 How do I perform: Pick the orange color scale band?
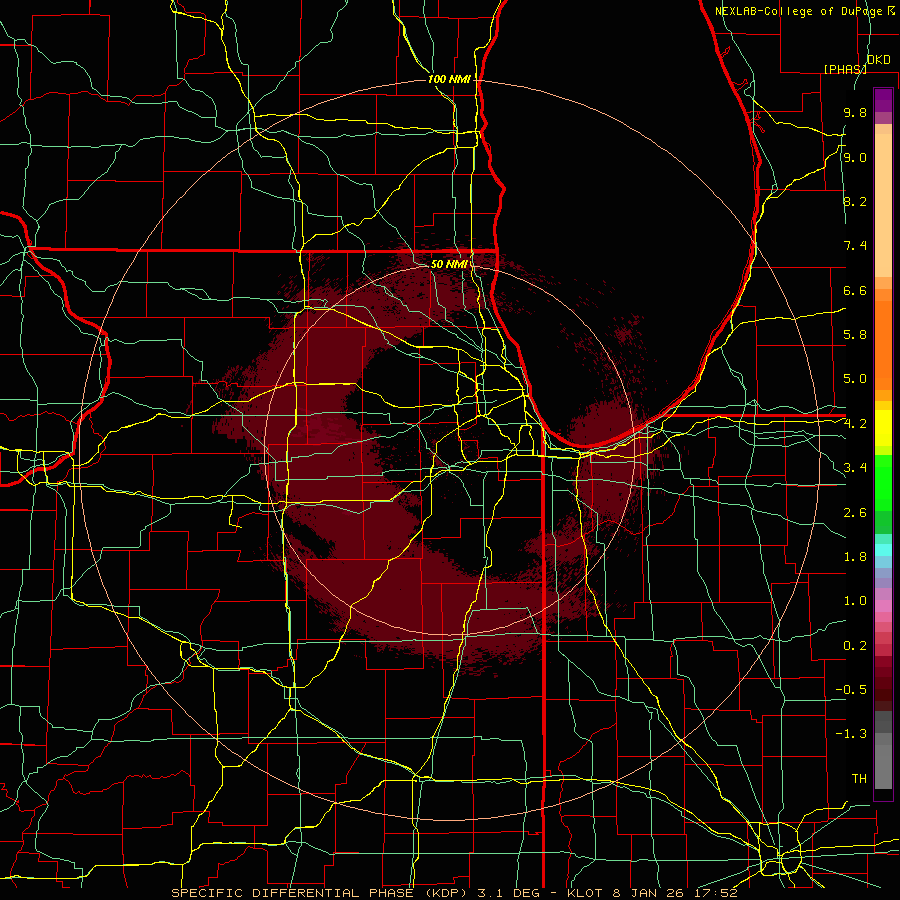pos(883,344)
